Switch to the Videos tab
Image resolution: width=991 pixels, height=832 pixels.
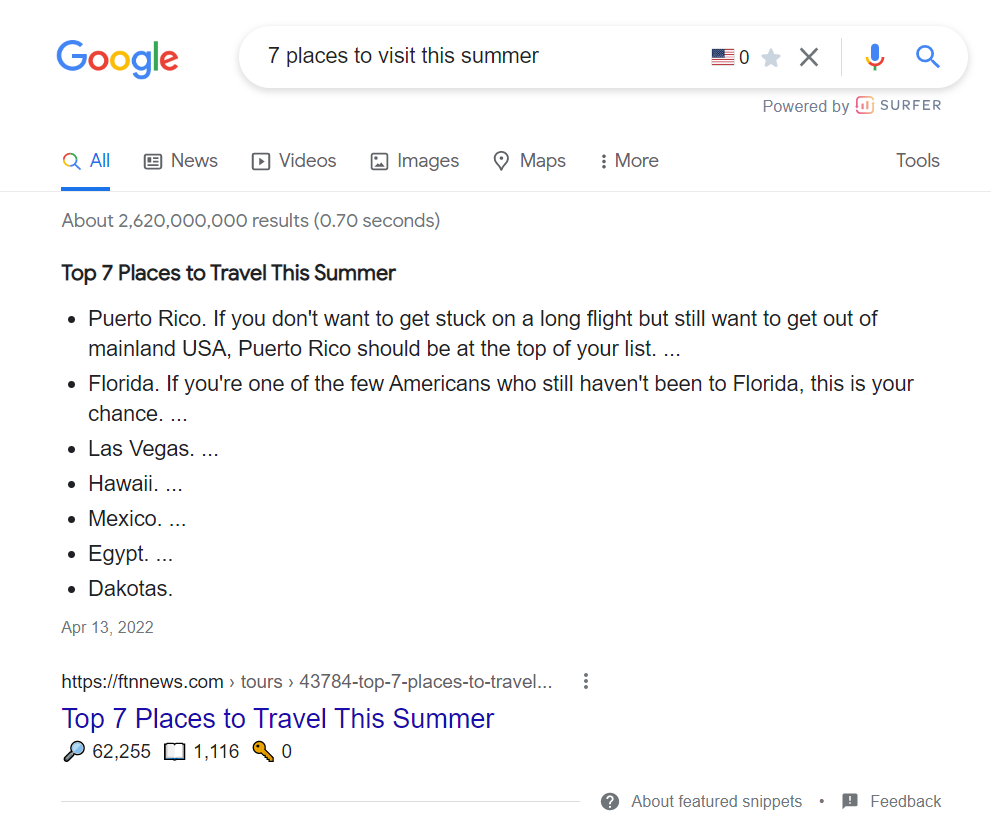pyautogui.click(x=294, y=161)
